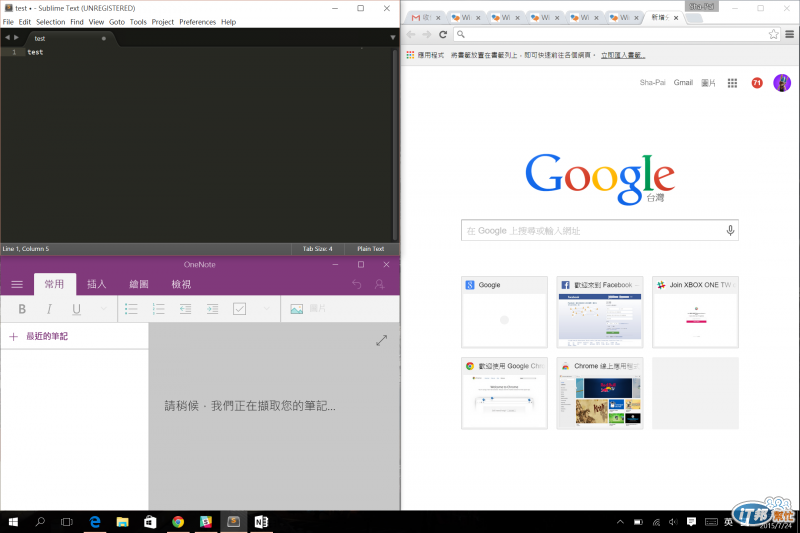The image size is (800, 533).
Task: Switch to 繪圖 tab in OneNote
Action: point(139,284)
